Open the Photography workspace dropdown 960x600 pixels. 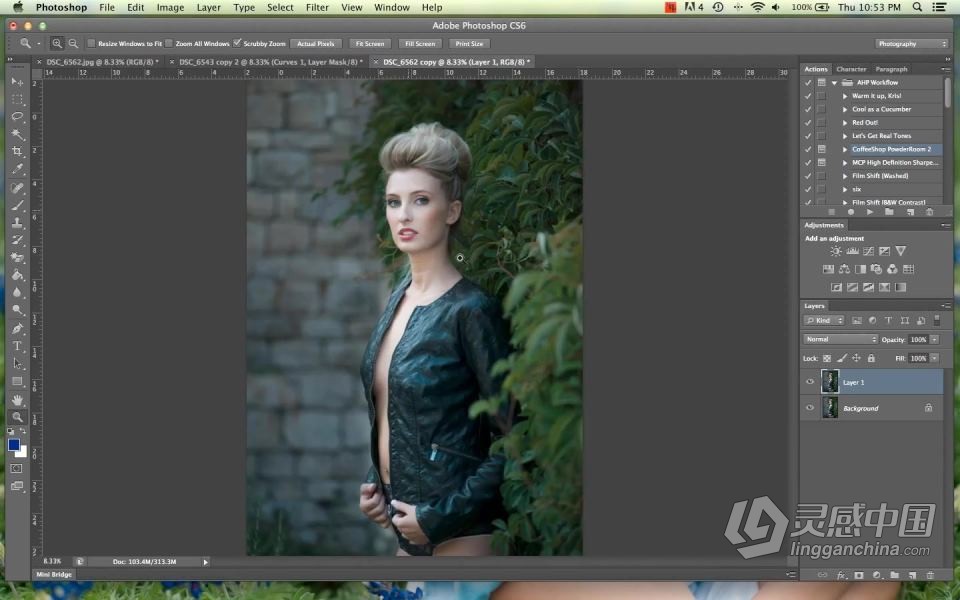tap(912, 43)
